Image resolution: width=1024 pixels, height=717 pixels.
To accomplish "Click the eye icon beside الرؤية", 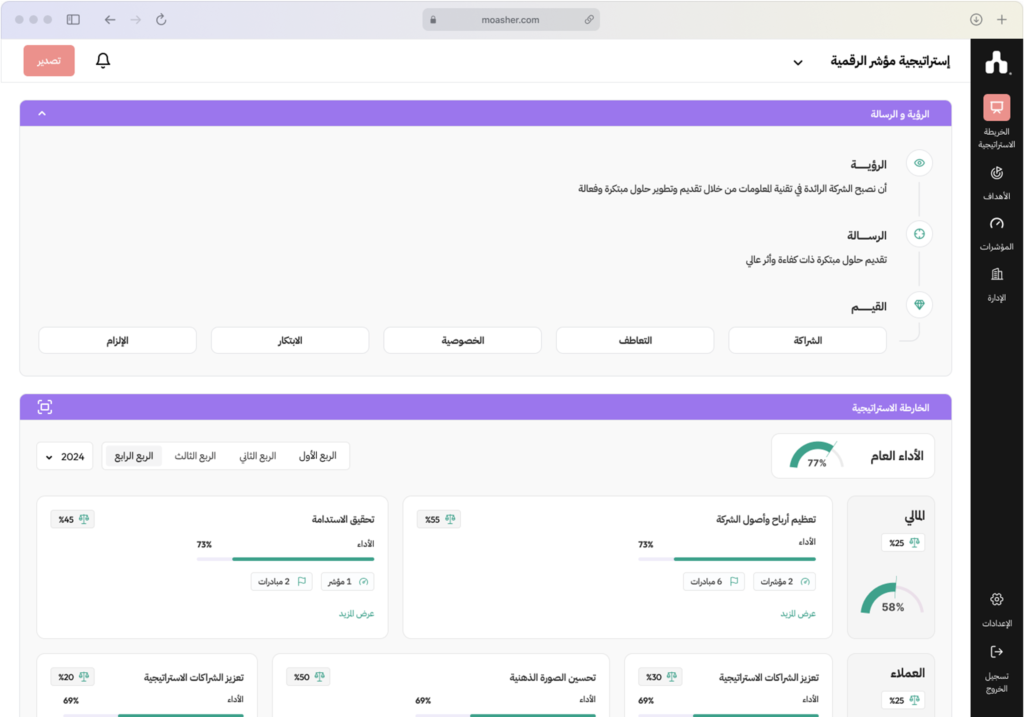I will coord(920,163).
